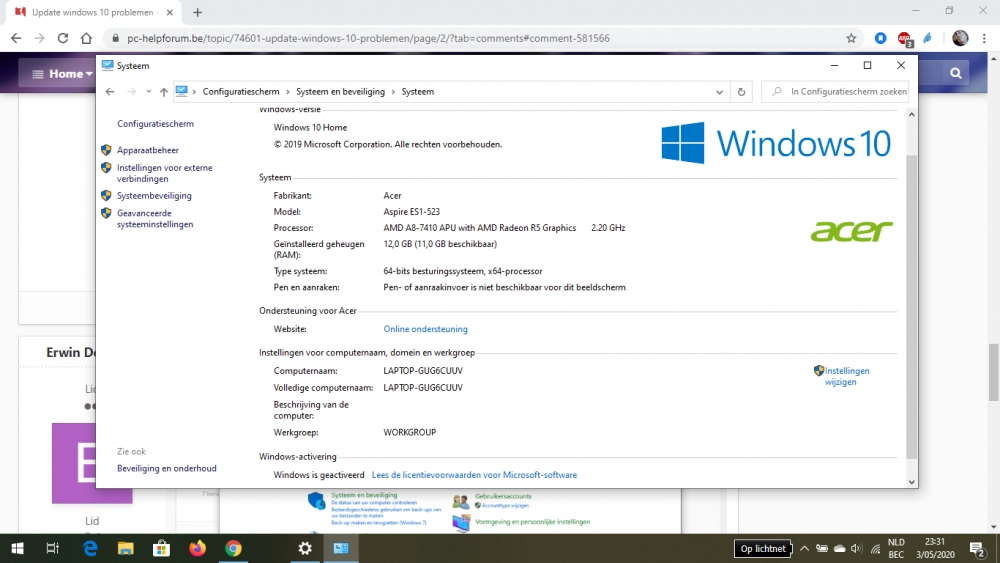Viewport: 1000px width, 563px height.
Task: Click Chrome's back button
Action: pyautogui.click(x=16, y=38)
